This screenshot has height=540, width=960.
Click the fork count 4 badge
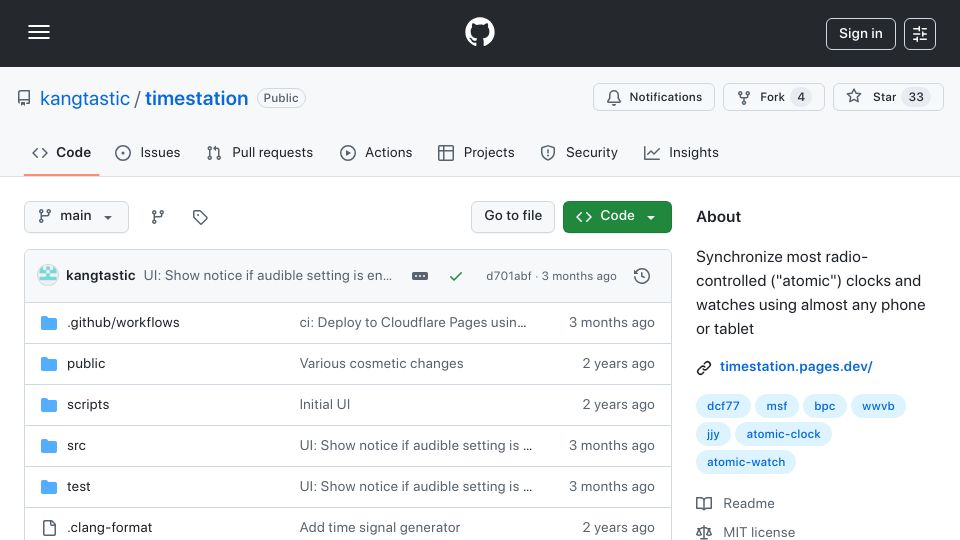click(801, 97)
